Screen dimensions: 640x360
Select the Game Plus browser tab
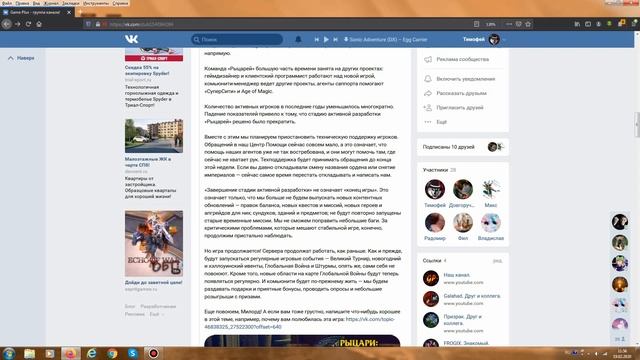(37, 12)
